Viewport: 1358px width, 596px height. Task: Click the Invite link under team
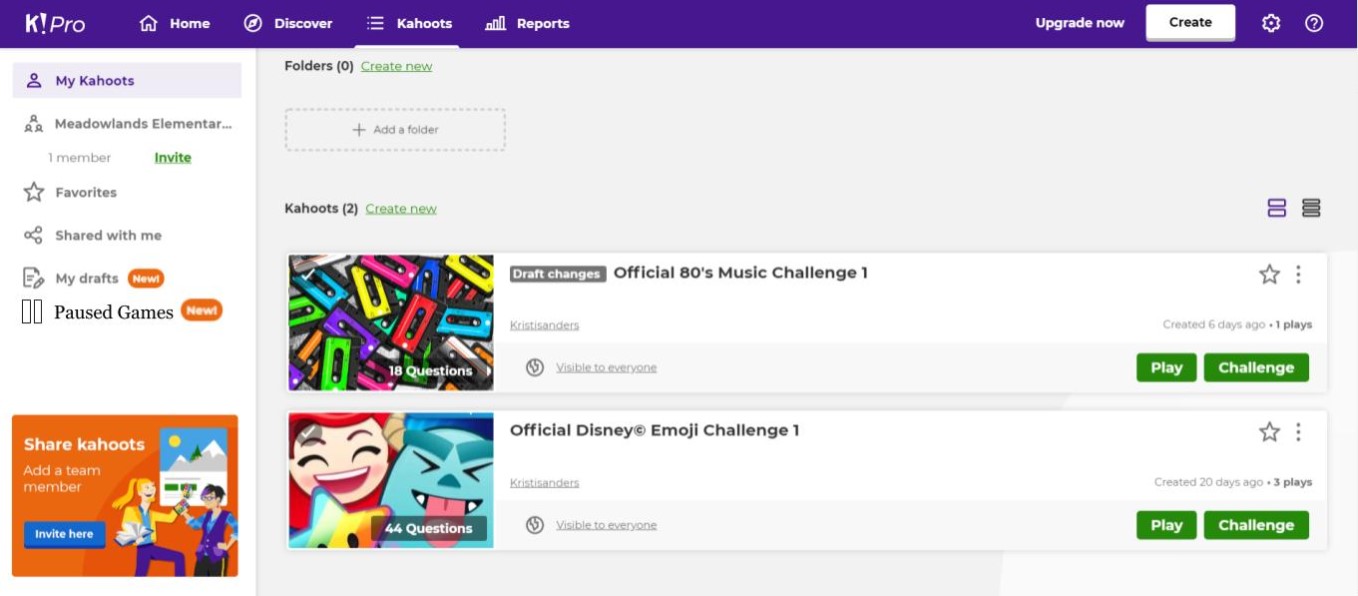click(172, 157)
